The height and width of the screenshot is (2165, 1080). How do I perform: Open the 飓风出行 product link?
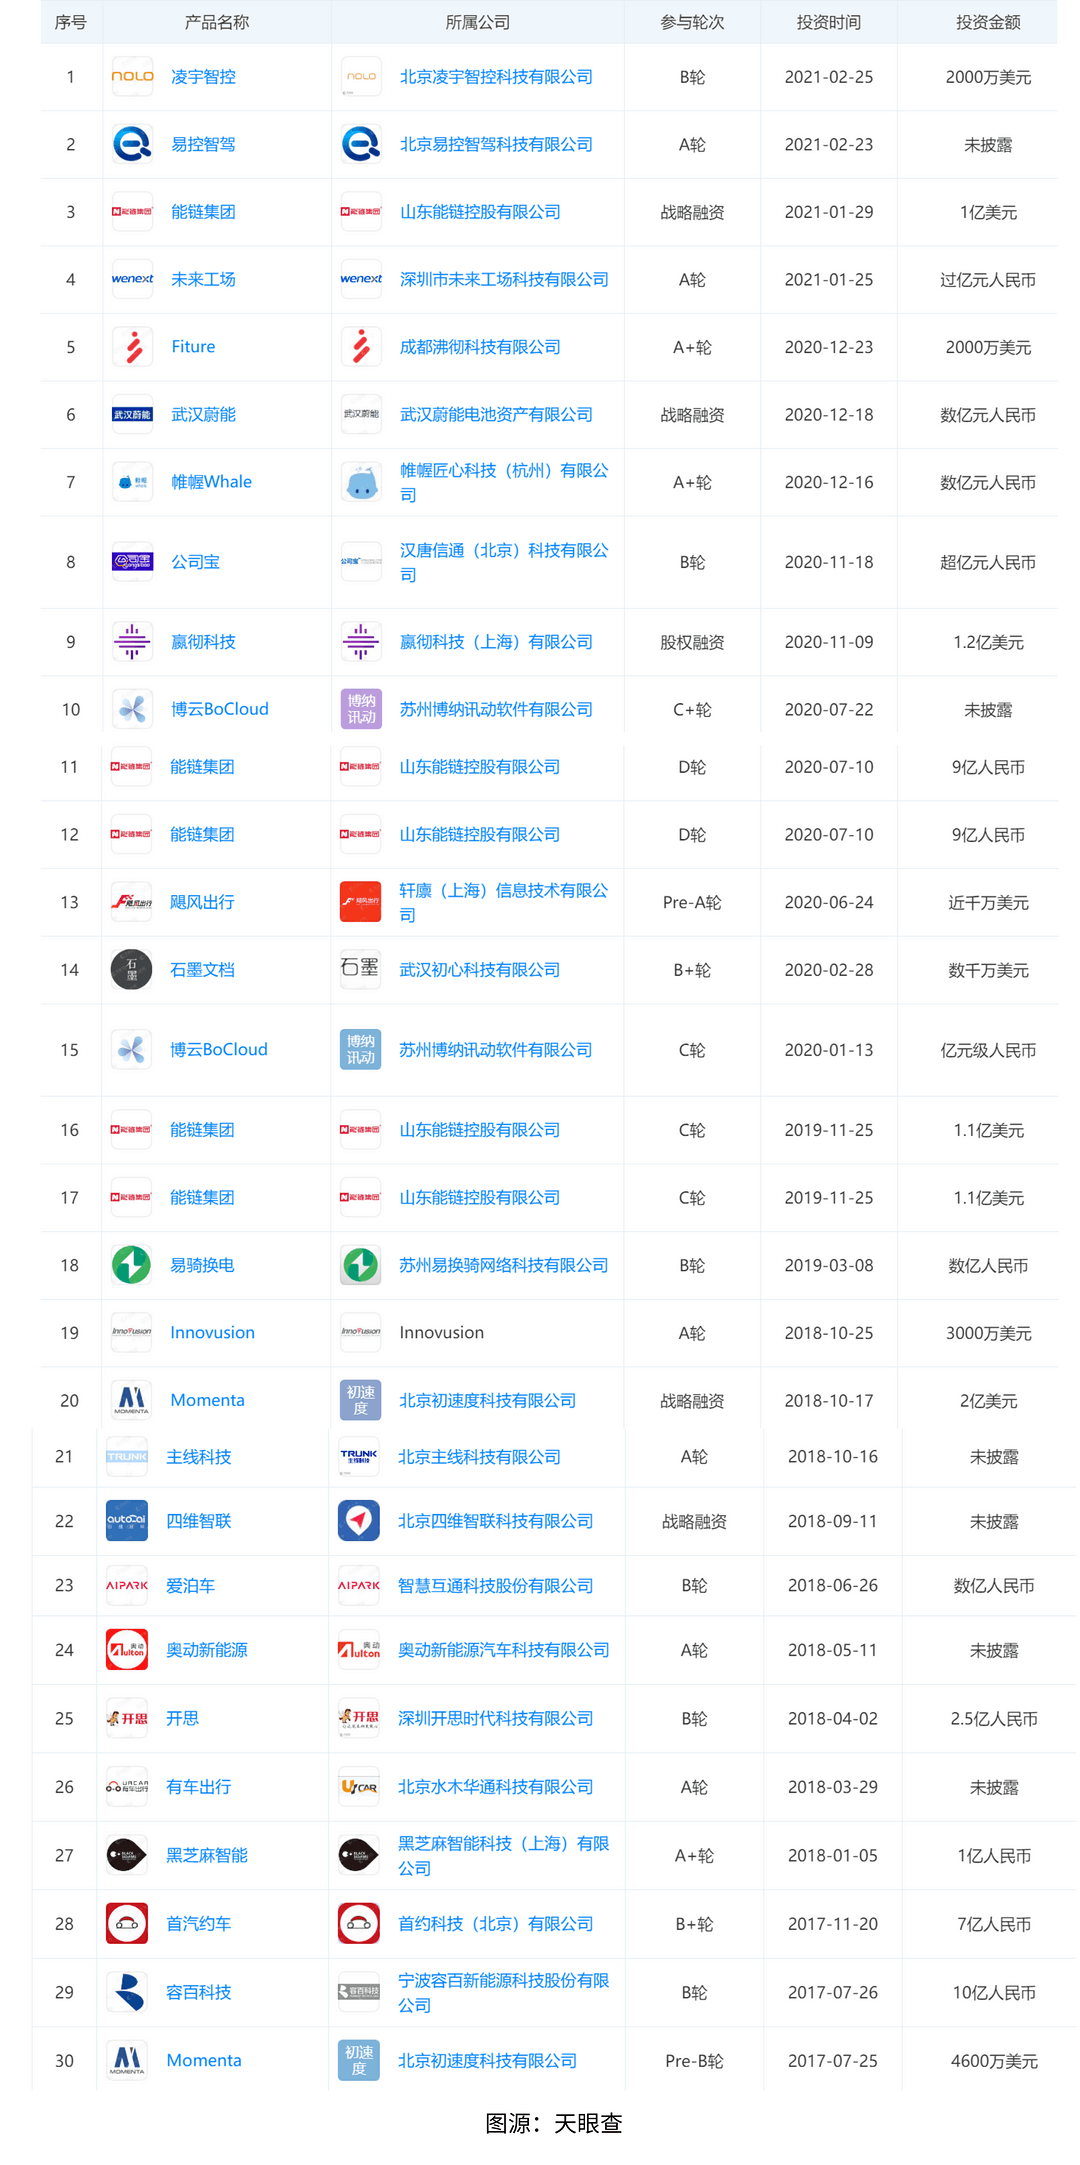[x=202, y=902]
